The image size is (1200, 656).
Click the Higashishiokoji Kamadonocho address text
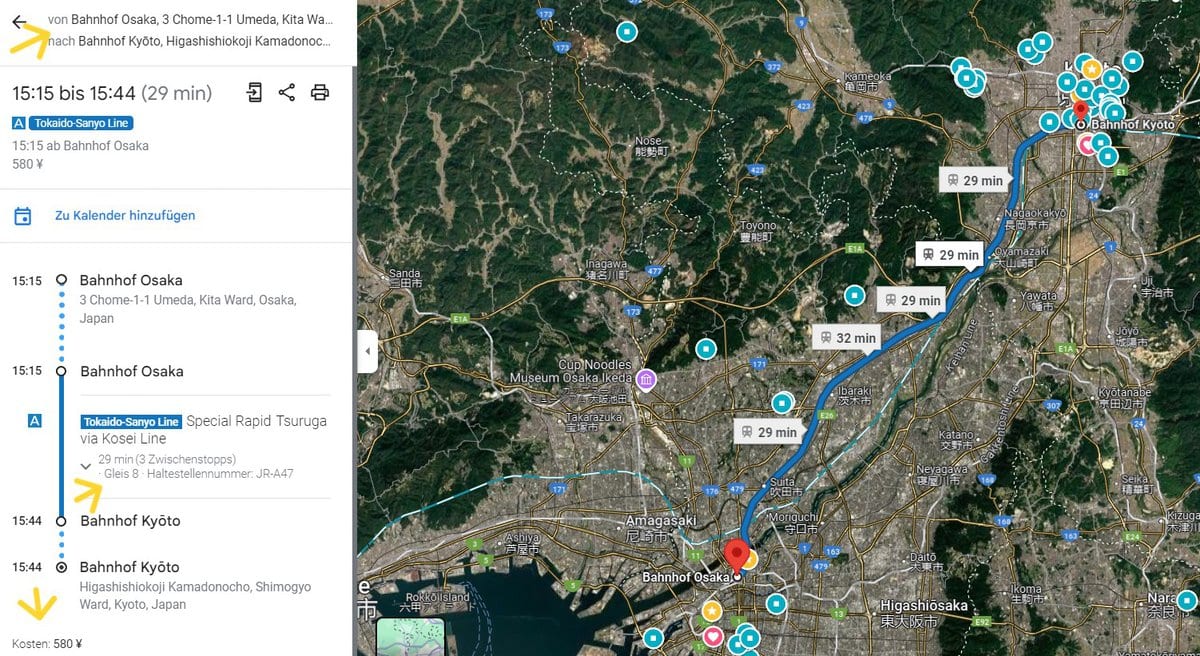point(195,595)
